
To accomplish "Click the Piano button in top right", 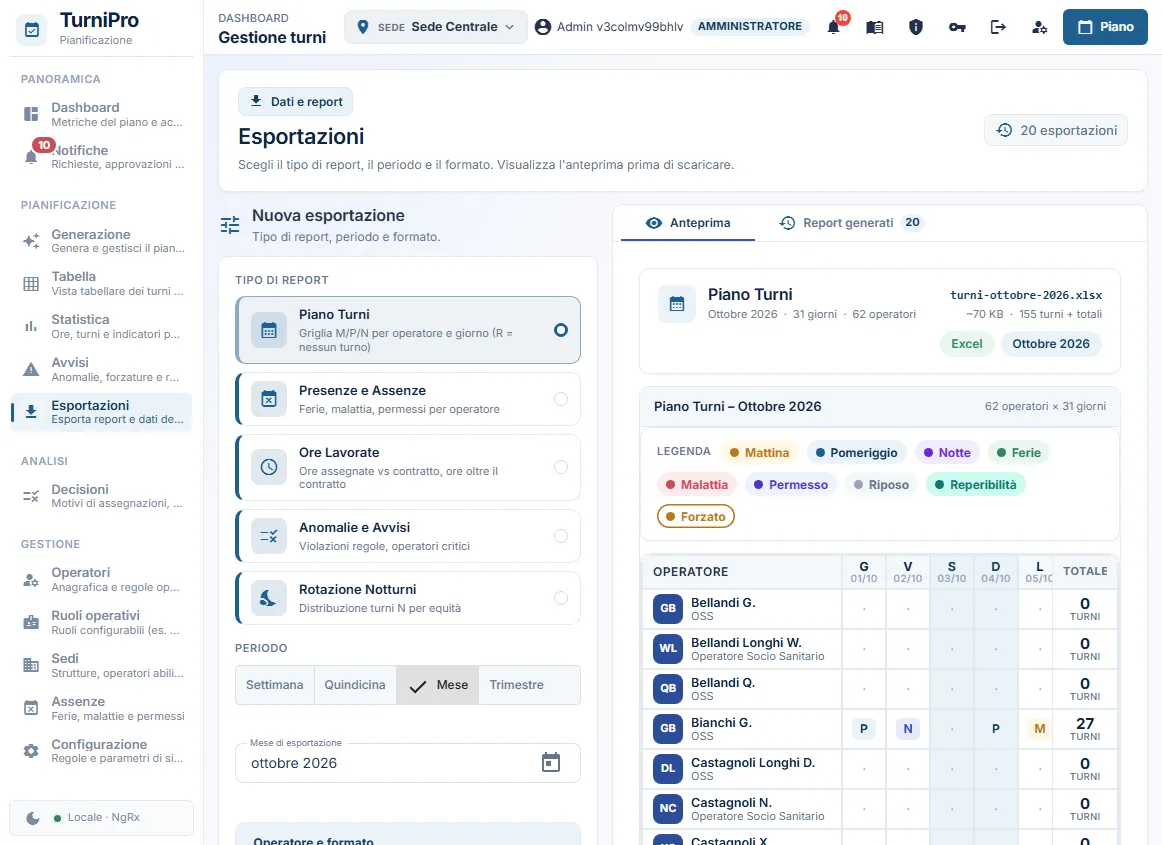I will pos(1105,27).
